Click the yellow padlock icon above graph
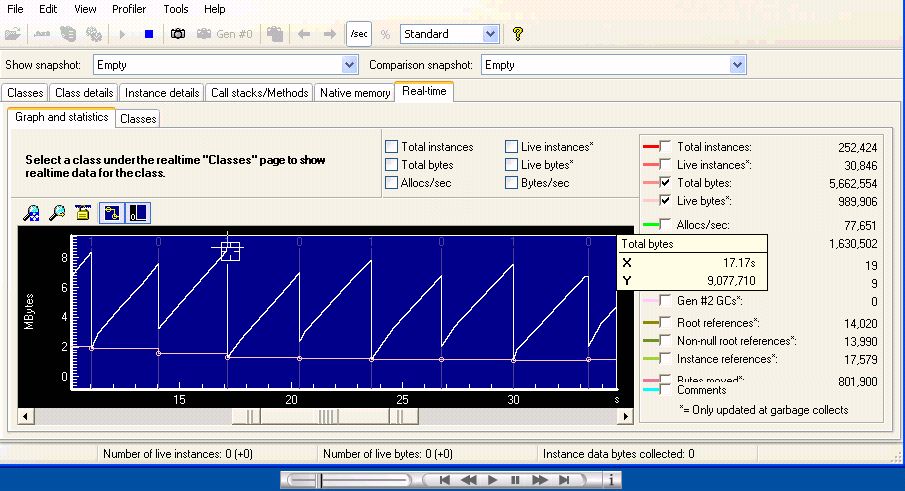 coord(83,213)
